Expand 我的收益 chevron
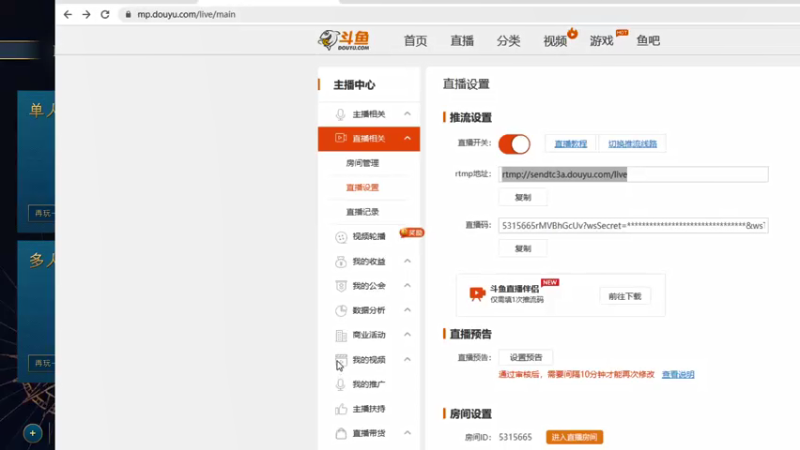The height and width of the screenshot is (450, 800). (407, 261)
